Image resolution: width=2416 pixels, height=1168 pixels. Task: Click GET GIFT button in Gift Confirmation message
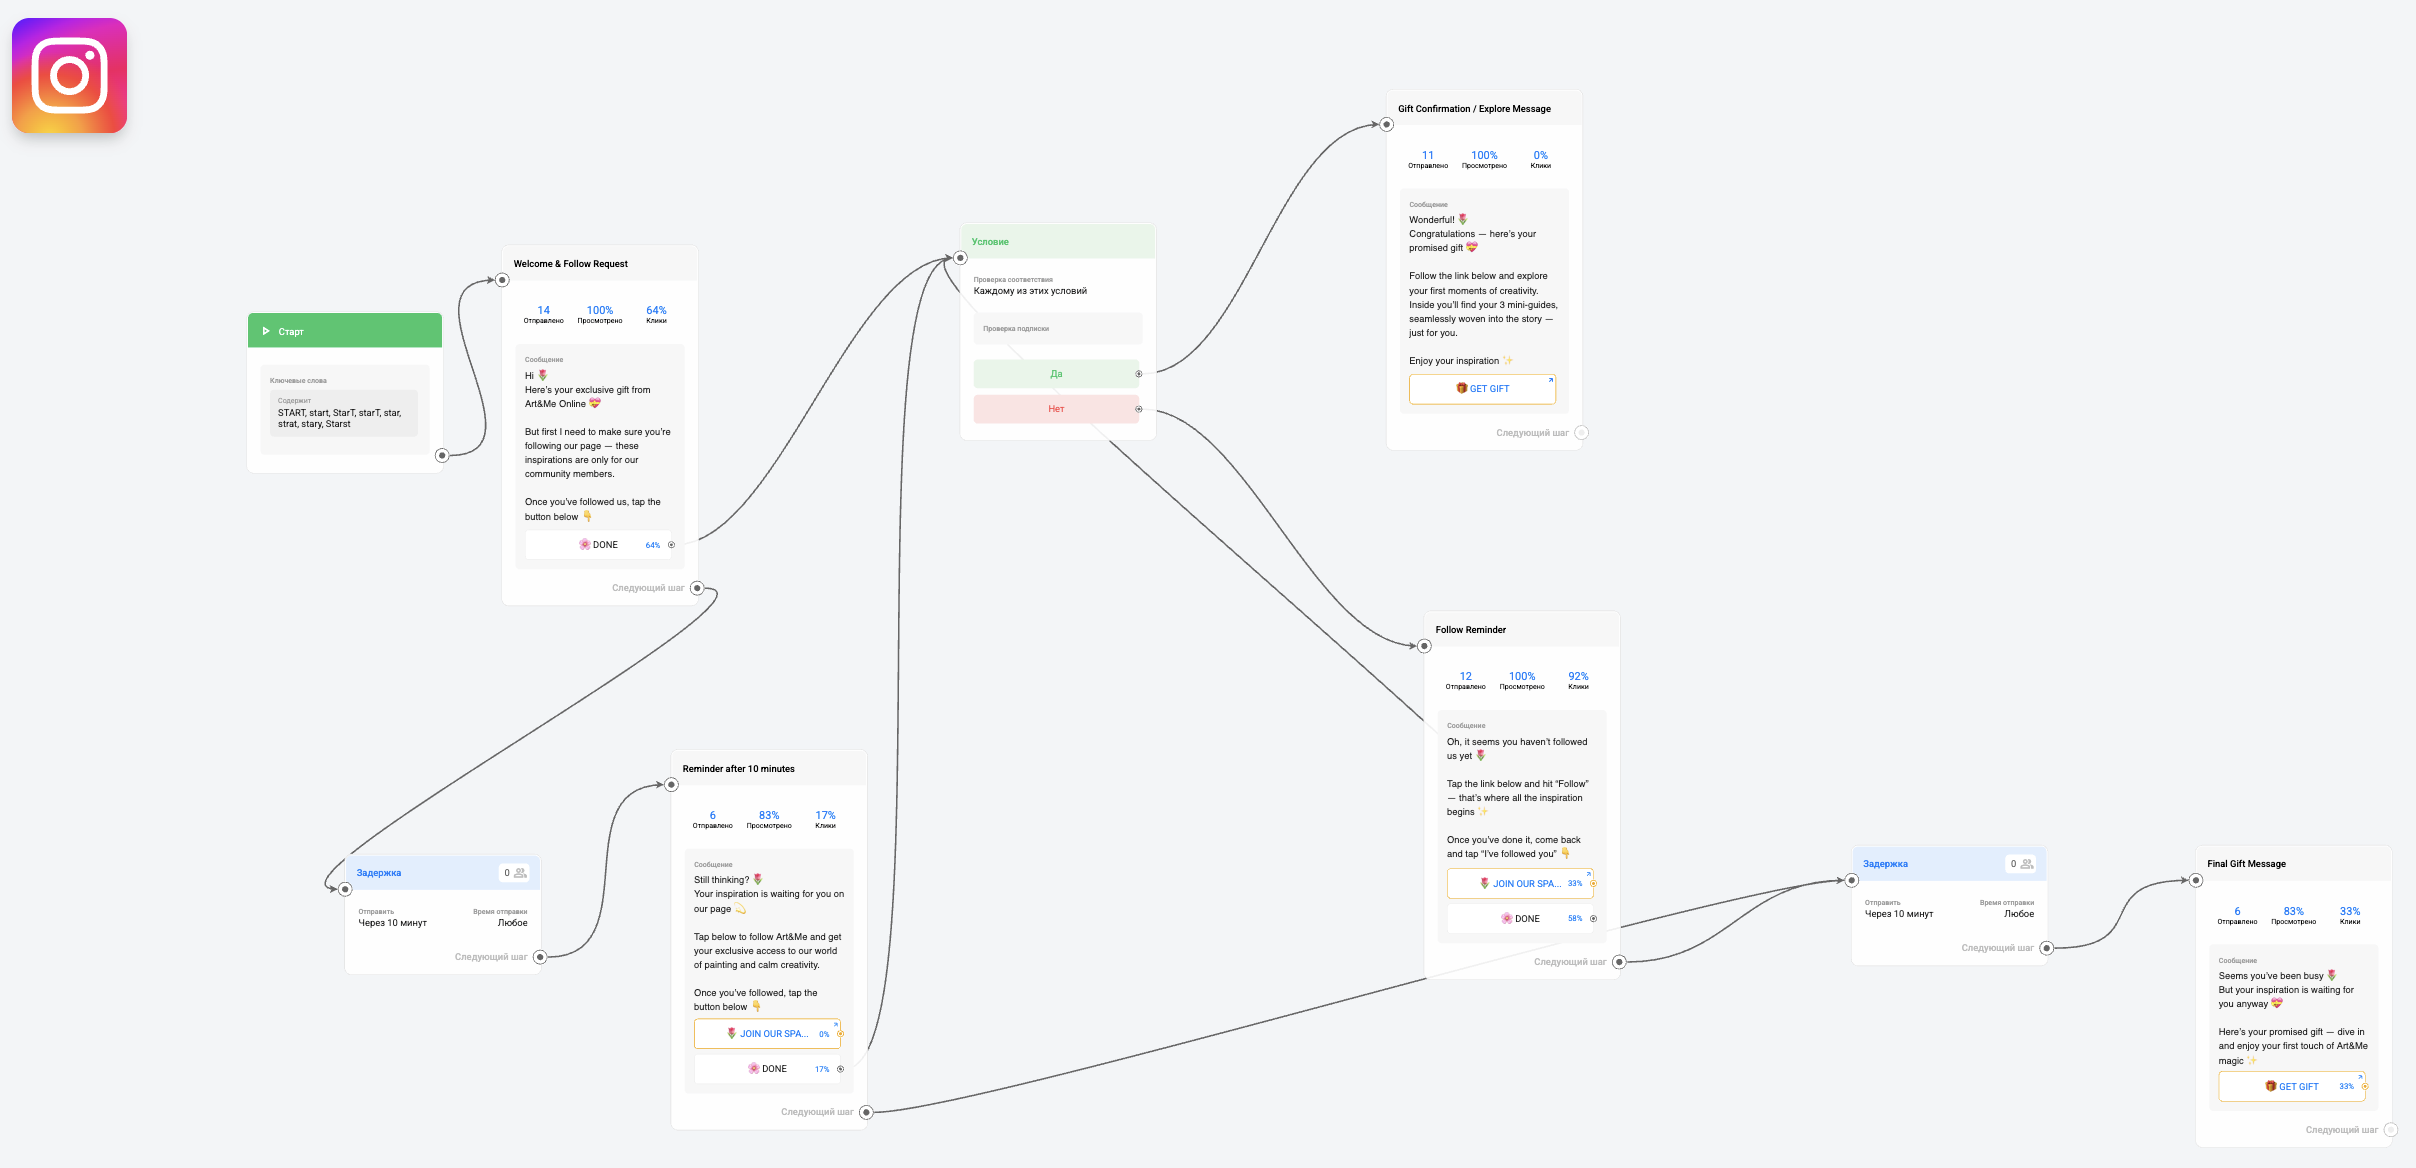1482,389
